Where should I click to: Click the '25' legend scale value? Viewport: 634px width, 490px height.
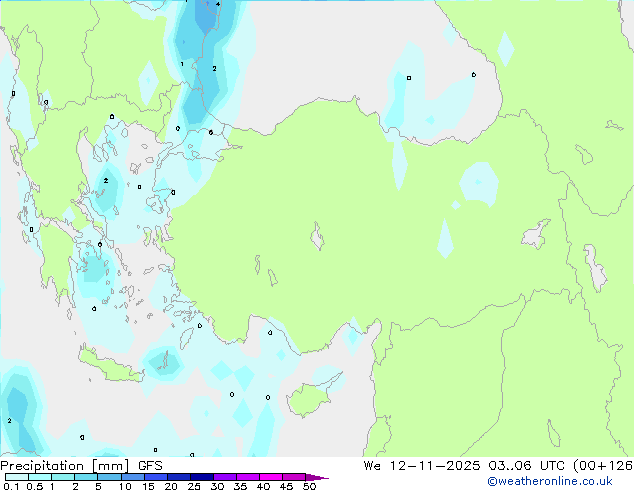click(194, 486)
